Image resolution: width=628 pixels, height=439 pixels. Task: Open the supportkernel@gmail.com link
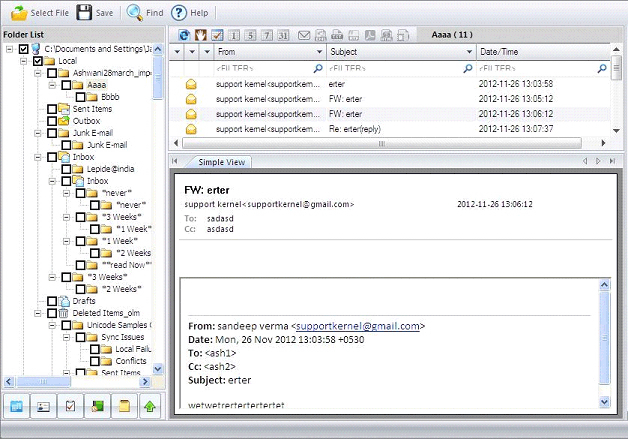[358, 326]
